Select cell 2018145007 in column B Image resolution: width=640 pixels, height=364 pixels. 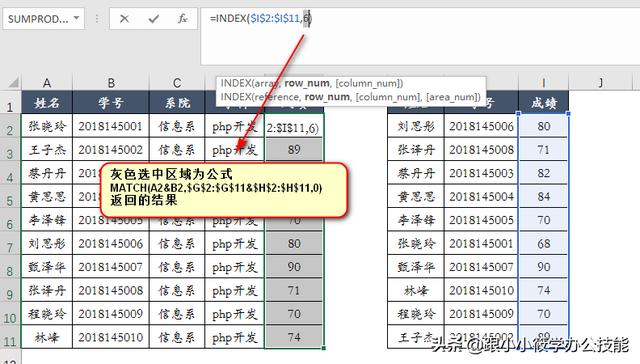tap(111, 267)
